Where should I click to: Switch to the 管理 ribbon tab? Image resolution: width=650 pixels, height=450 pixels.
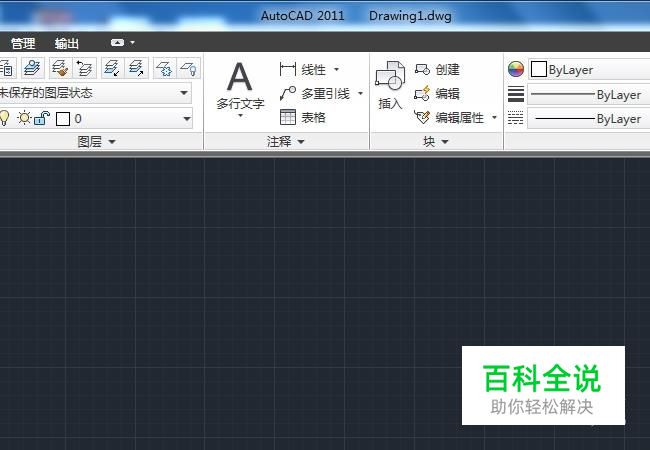pyautogui.click(x=23, y=43)
